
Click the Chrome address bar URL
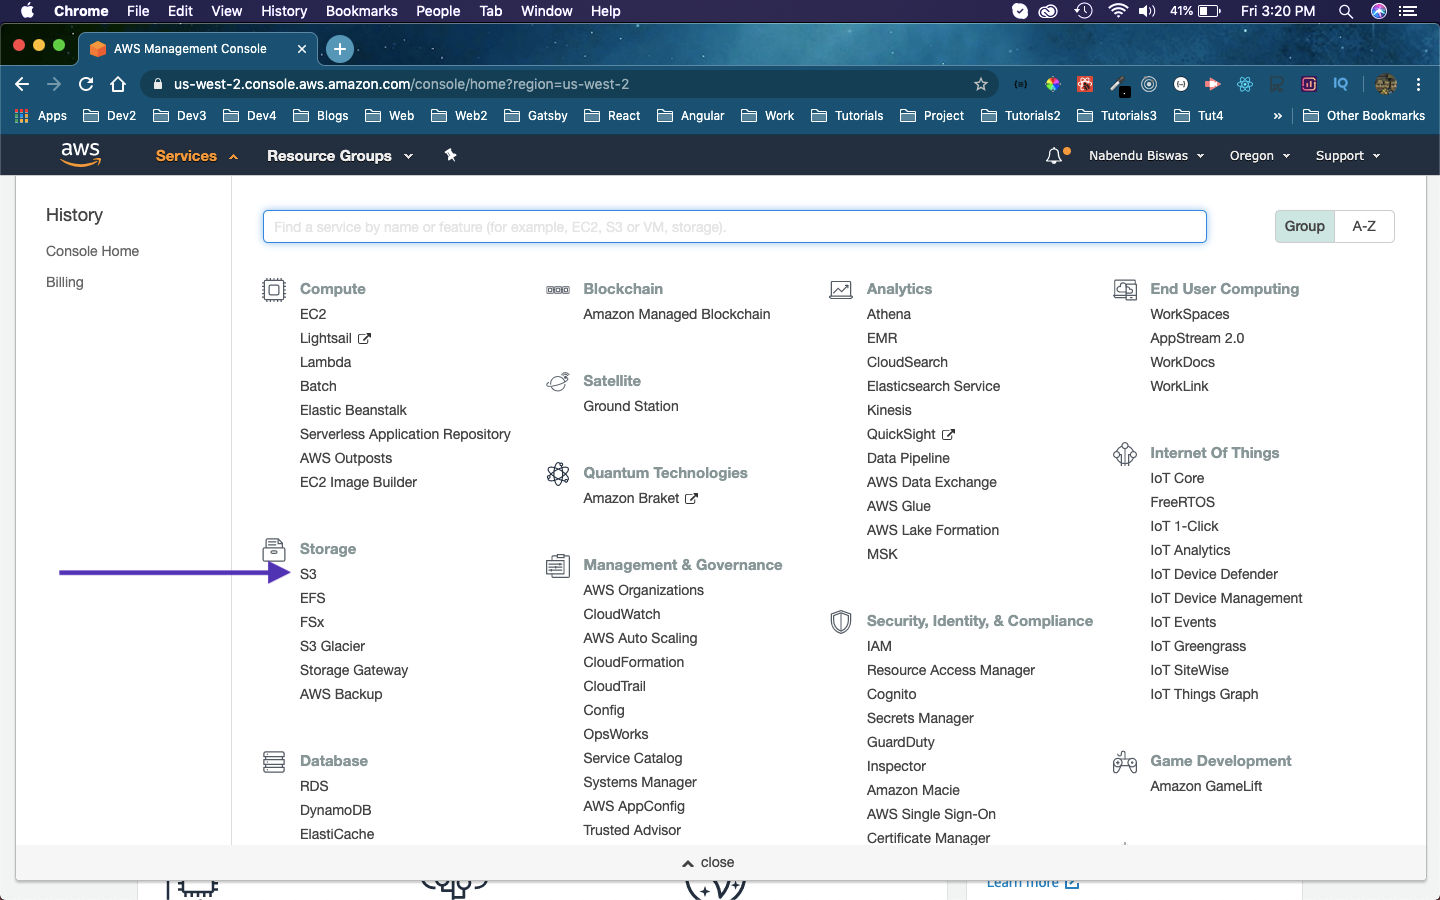pos(402,84)
